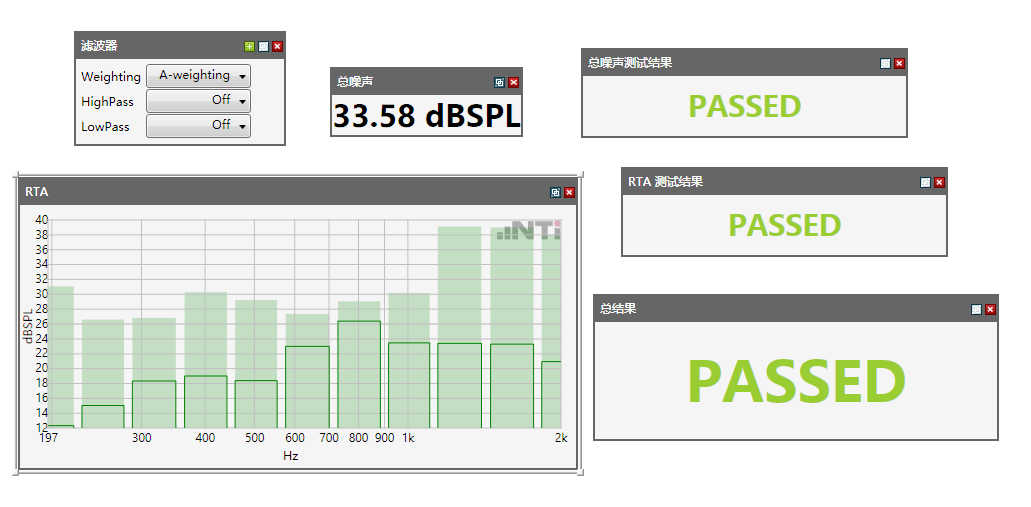Click the RTA 测试结果 panel settings icon
The image size is (1031, 507).
[x=925, y=182]
